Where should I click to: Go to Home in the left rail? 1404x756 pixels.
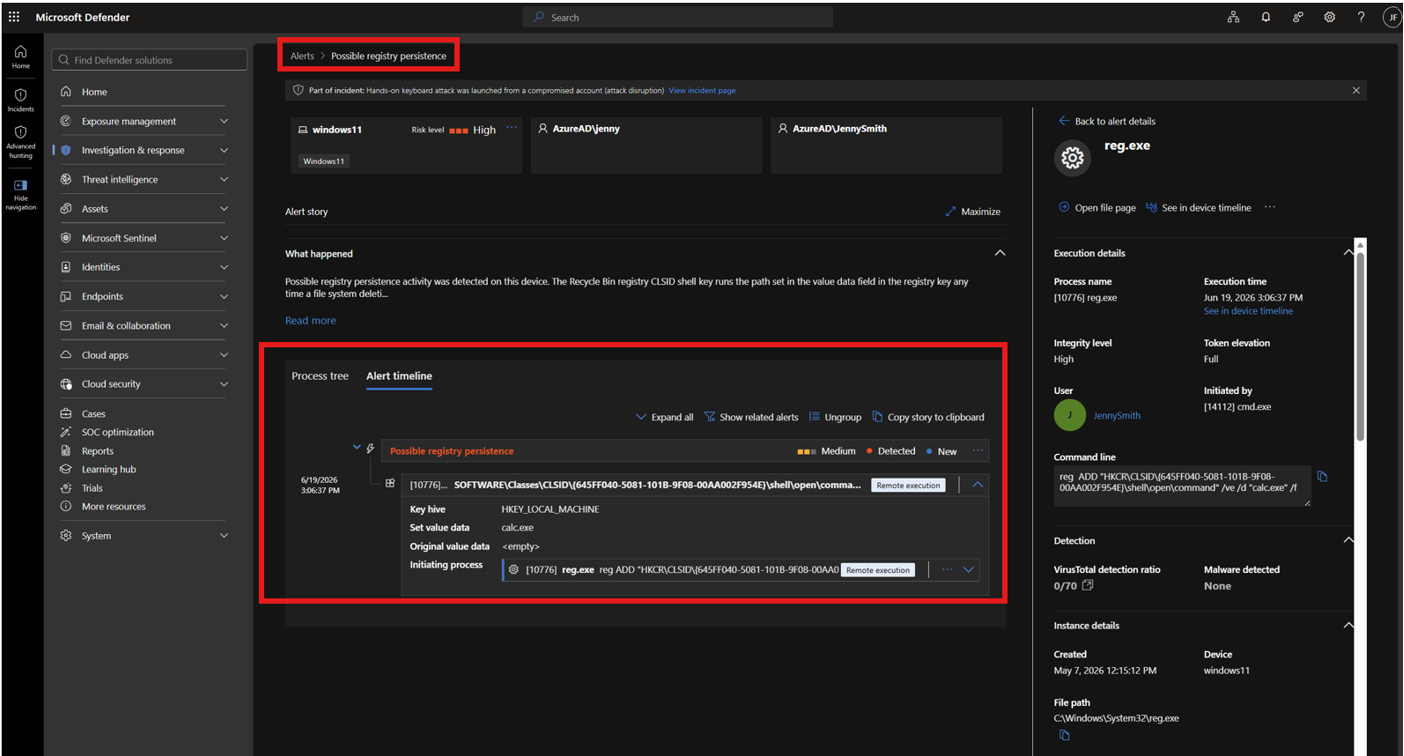point(21,57)
